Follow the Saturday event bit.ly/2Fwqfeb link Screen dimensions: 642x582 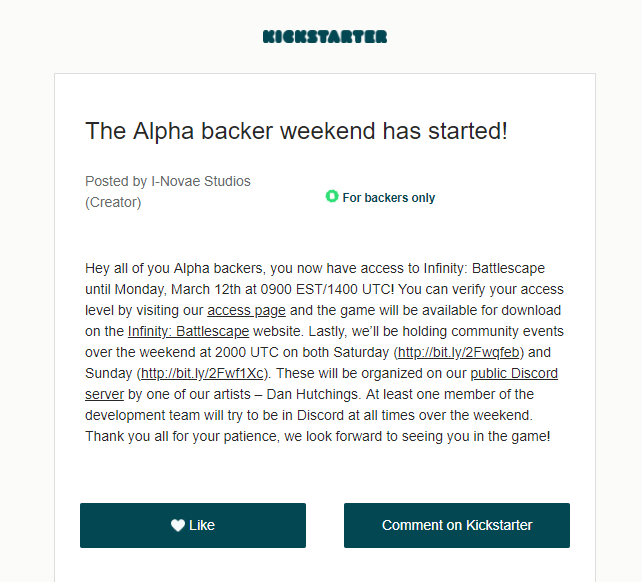[x=460, y=352]
